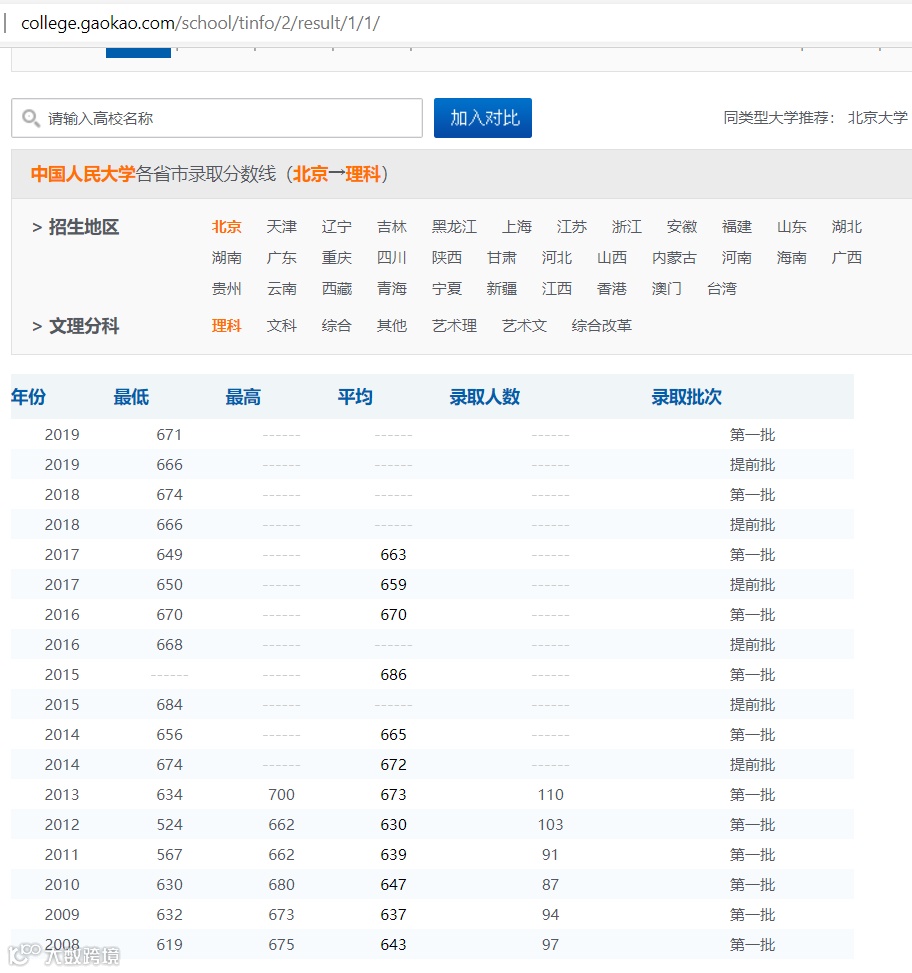Select 广西 region
This screenshot has width=912, height=973.
coord(847,258)
